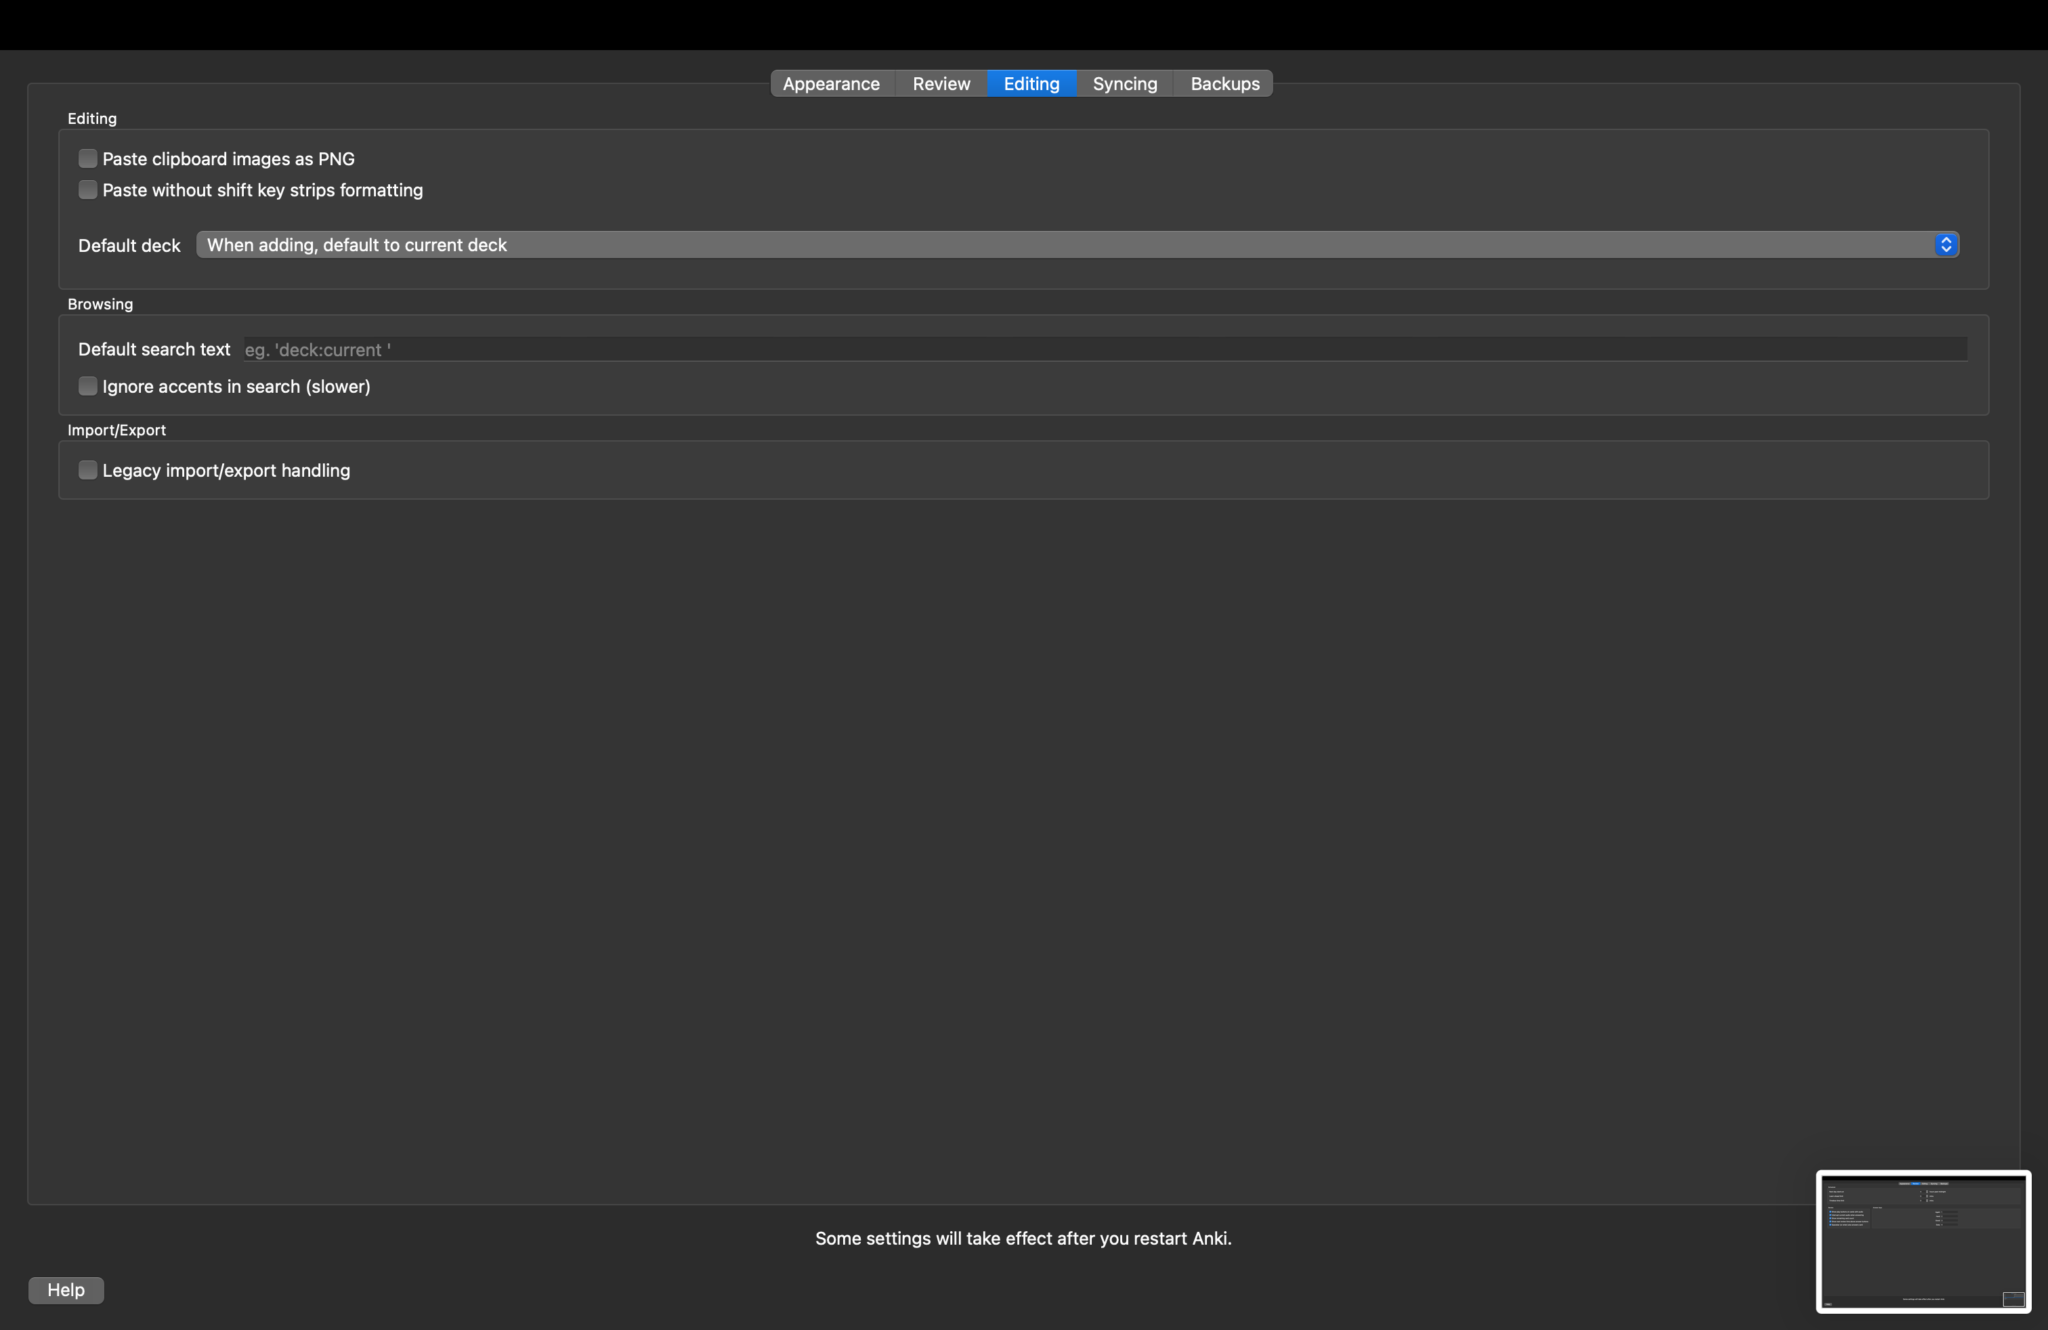Click the 'Default search text' label
Screen dimensions: 2048x1330
point(154,350)
